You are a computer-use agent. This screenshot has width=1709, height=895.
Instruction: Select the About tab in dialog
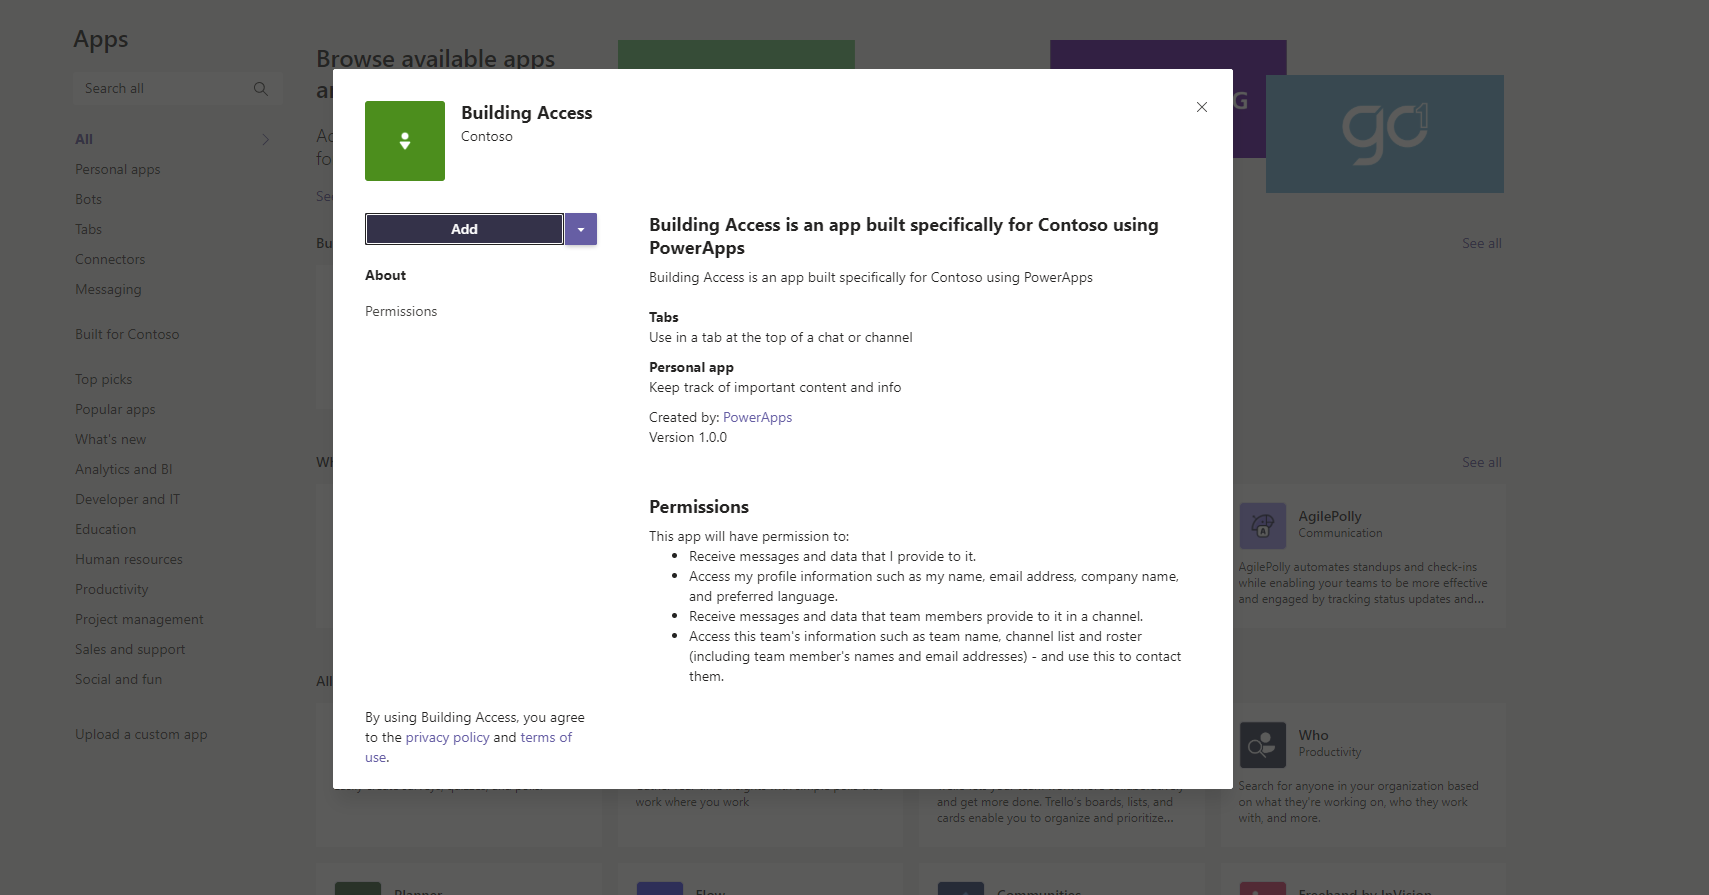tap(385, 275)
